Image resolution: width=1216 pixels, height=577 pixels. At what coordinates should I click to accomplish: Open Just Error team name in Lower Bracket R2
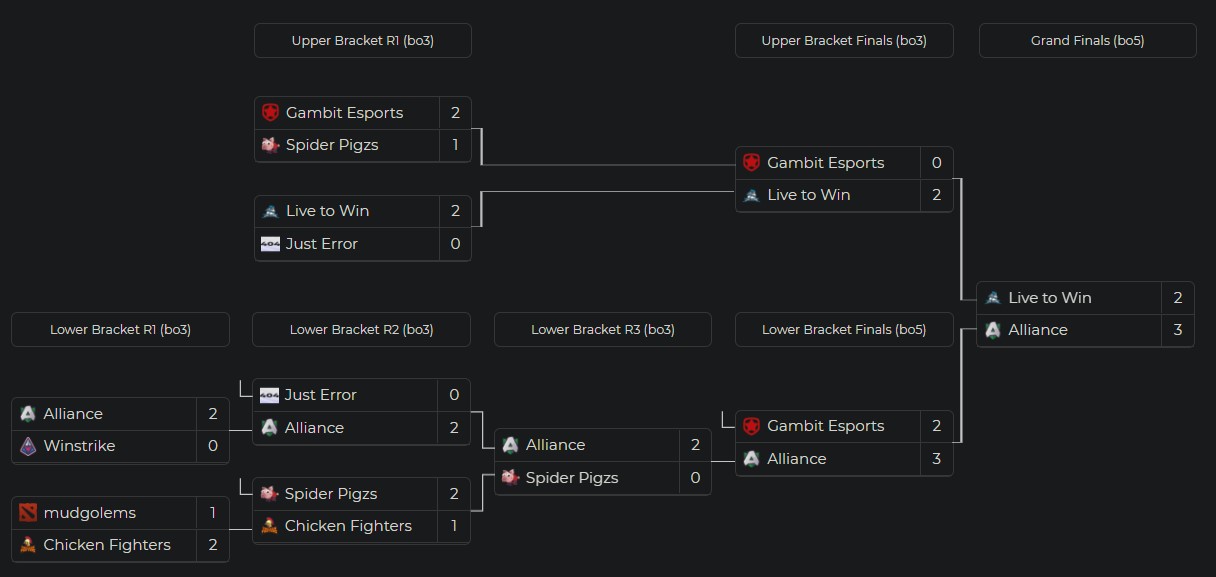click(x=321, y=395)
